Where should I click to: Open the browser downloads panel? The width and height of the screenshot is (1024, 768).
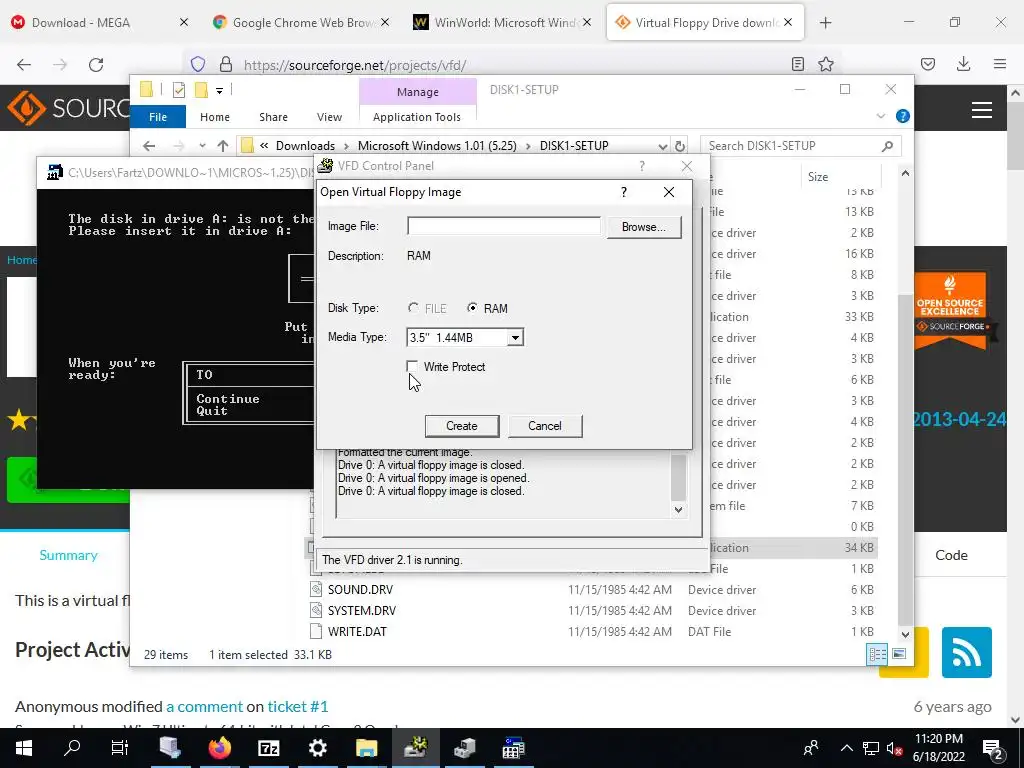click(963, 64)
